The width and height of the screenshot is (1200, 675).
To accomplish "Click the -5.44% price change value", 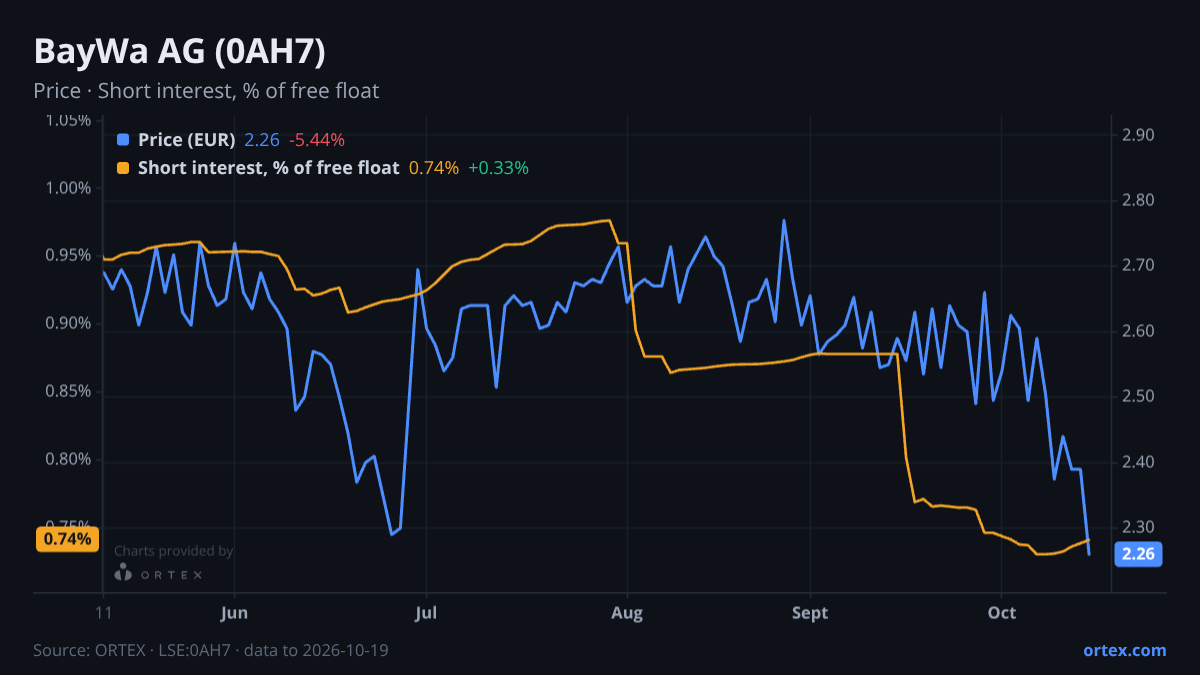I will point(317,140).
